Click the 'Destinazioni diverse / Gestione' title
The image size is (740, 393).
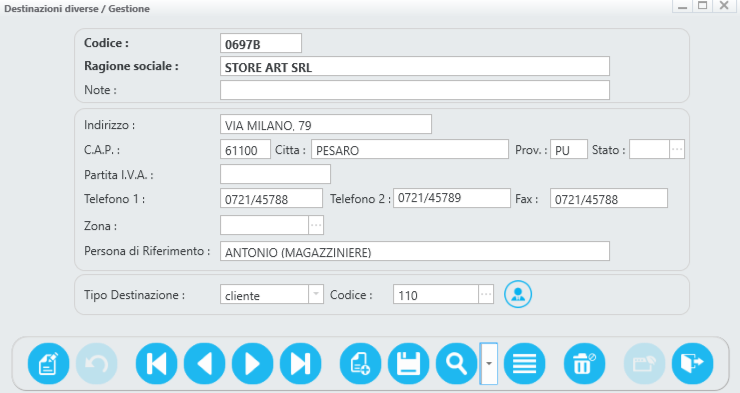tap(77, 8)
